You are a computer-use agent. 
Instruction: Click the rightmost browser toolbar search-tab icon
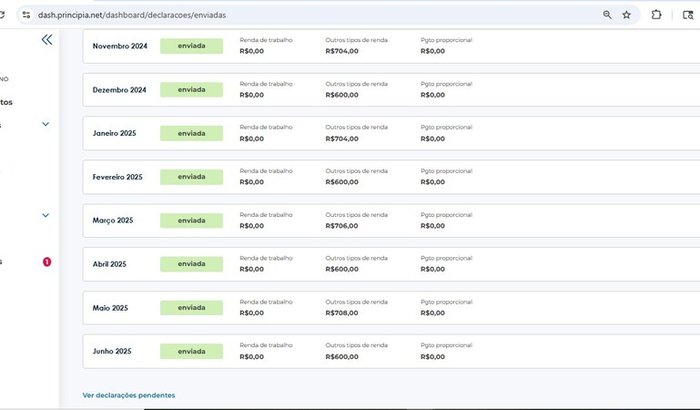tap(688, 15)
